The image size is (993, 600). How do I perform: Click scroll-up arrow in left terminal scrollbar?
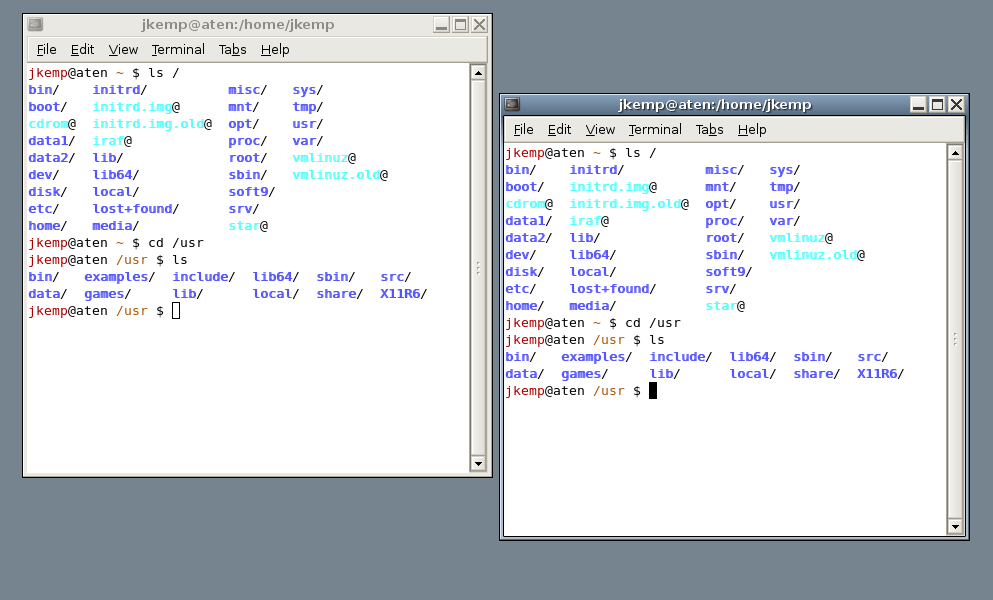coord(478,73)
